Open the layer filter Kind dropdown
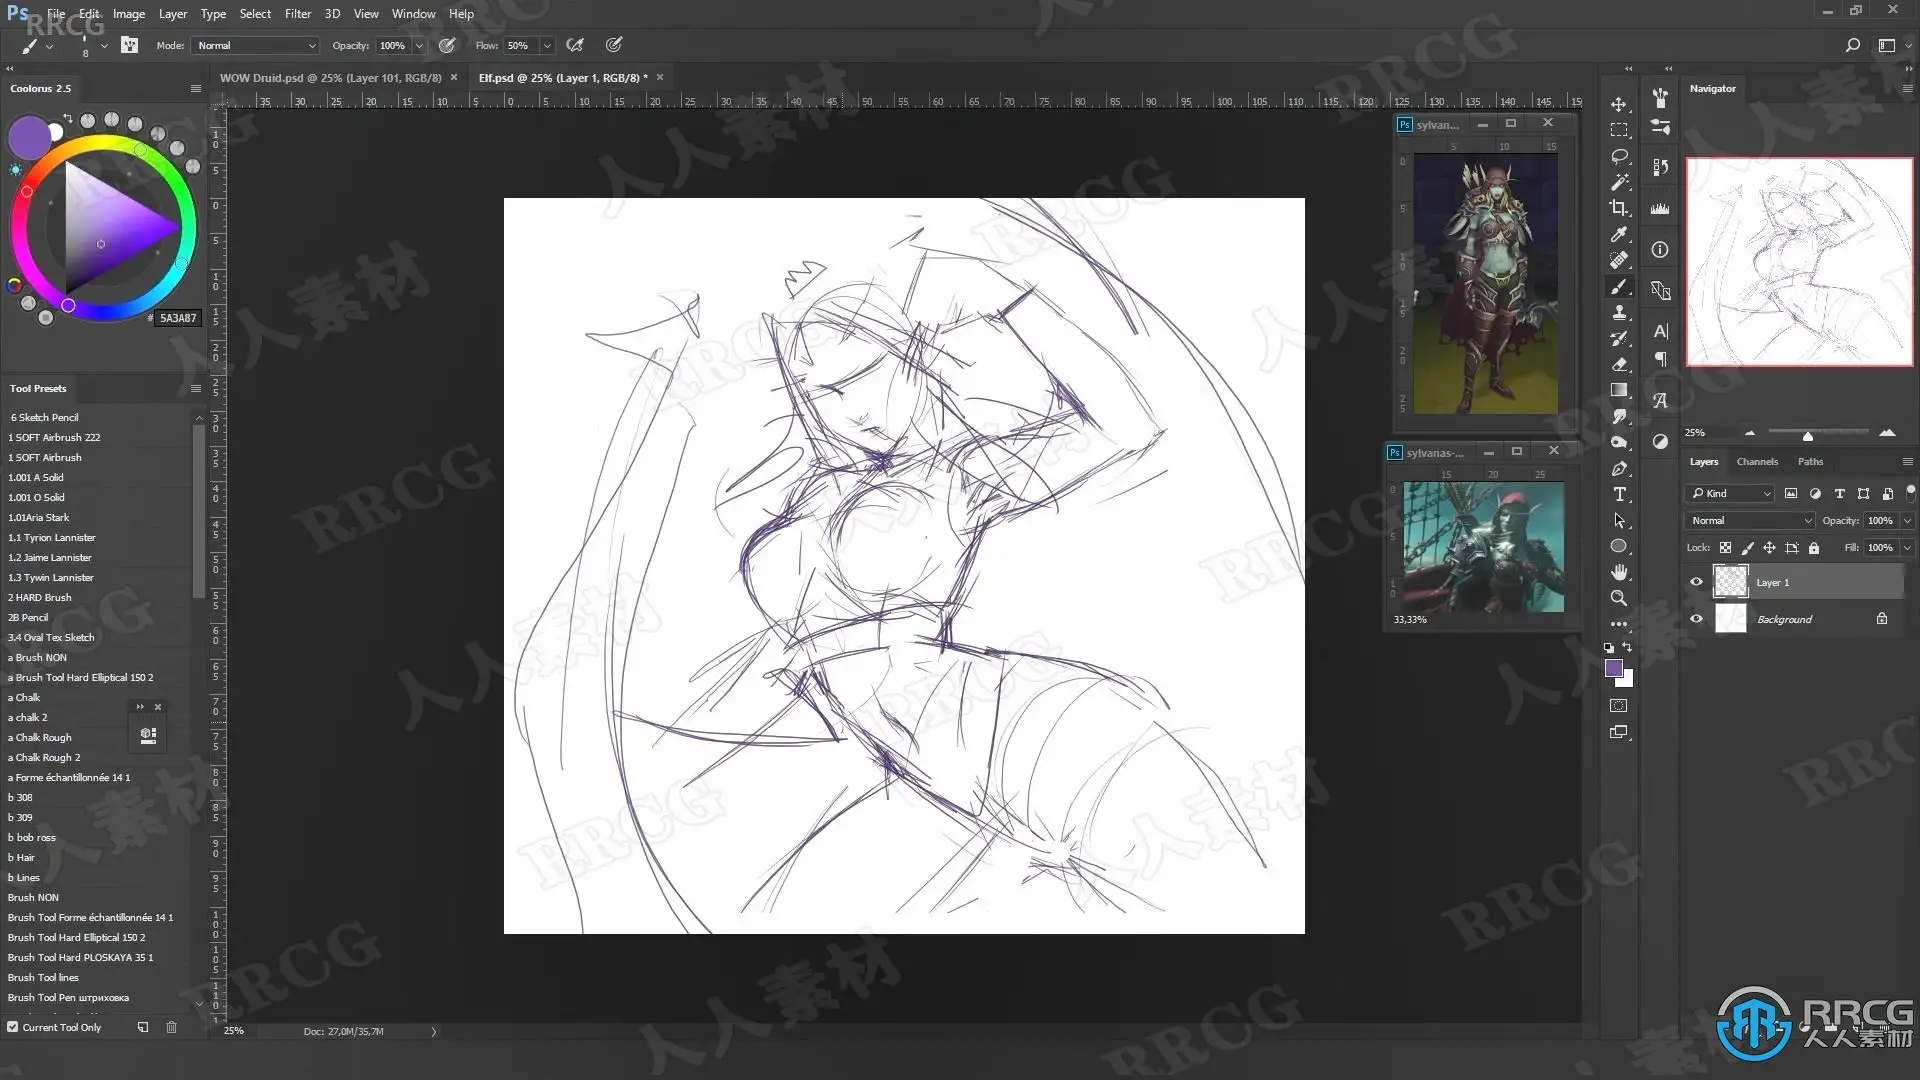 point(1730,493)
